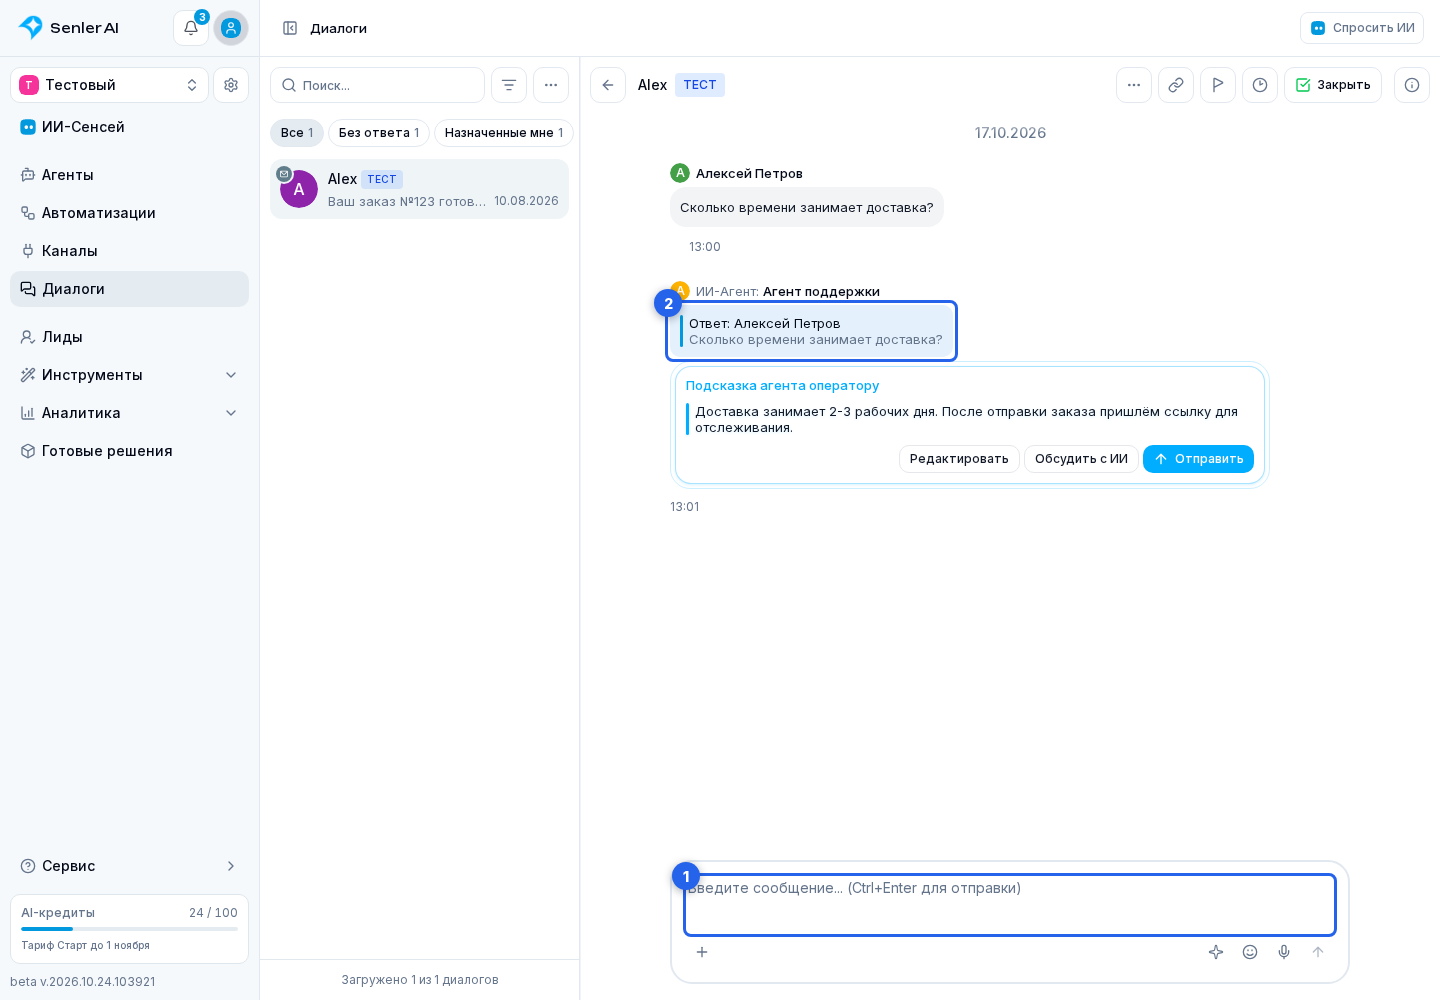Open Готовые решения section
Screen dimensions: 1440x1000
point(130,451)
